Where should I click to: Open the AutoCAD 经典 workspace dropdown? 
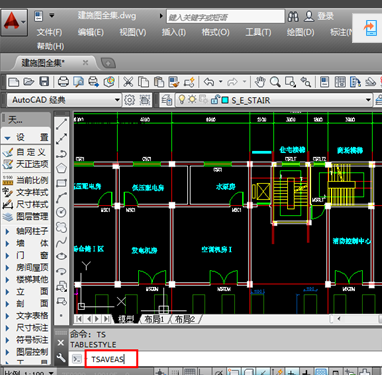click(64, 100)
